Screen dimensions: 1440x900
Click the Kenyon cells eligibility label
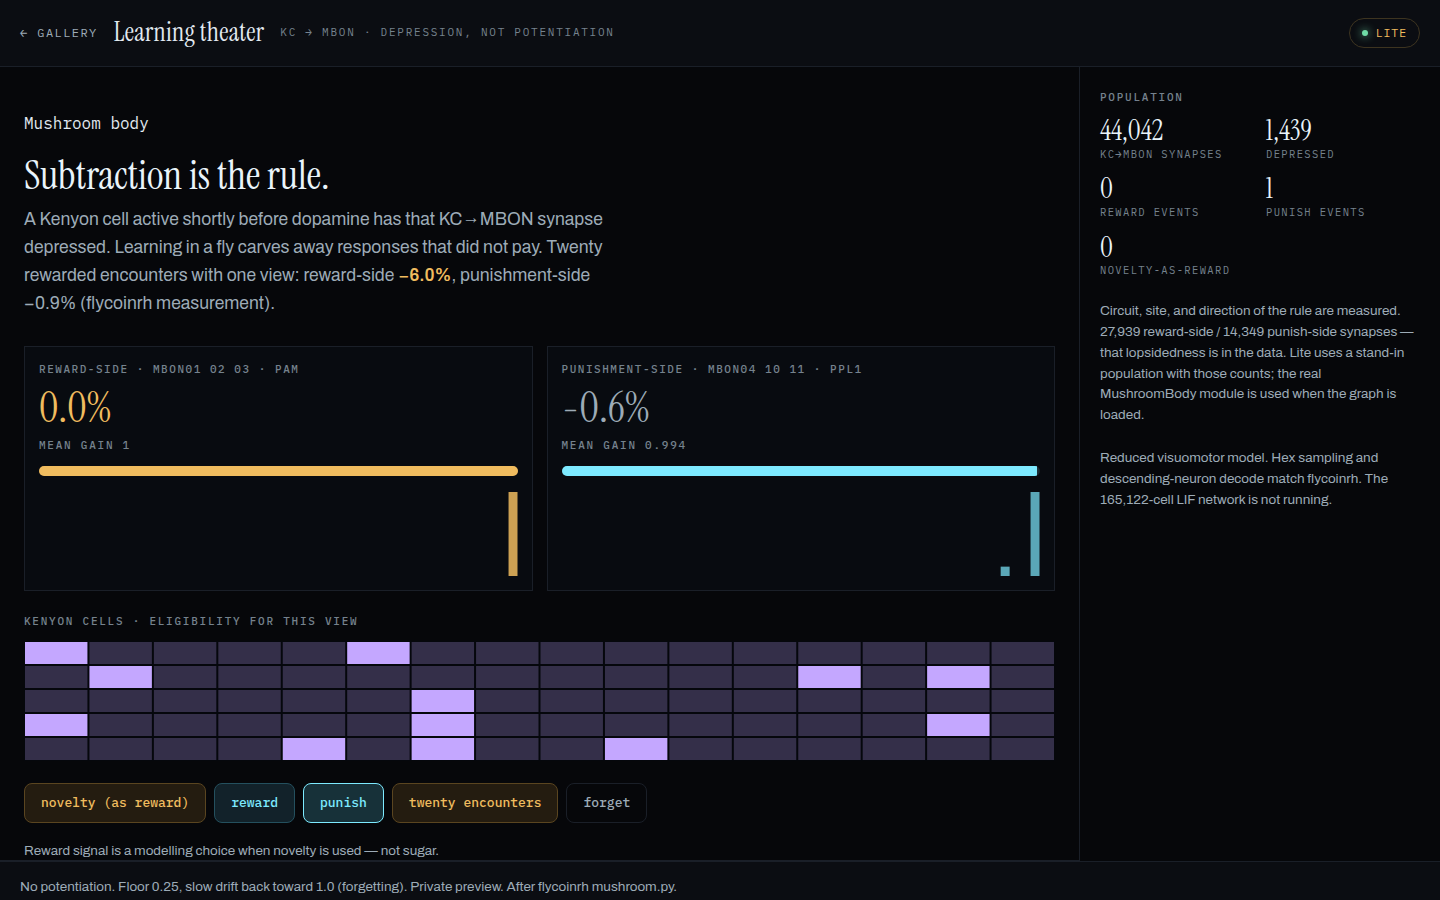point(191,622)
